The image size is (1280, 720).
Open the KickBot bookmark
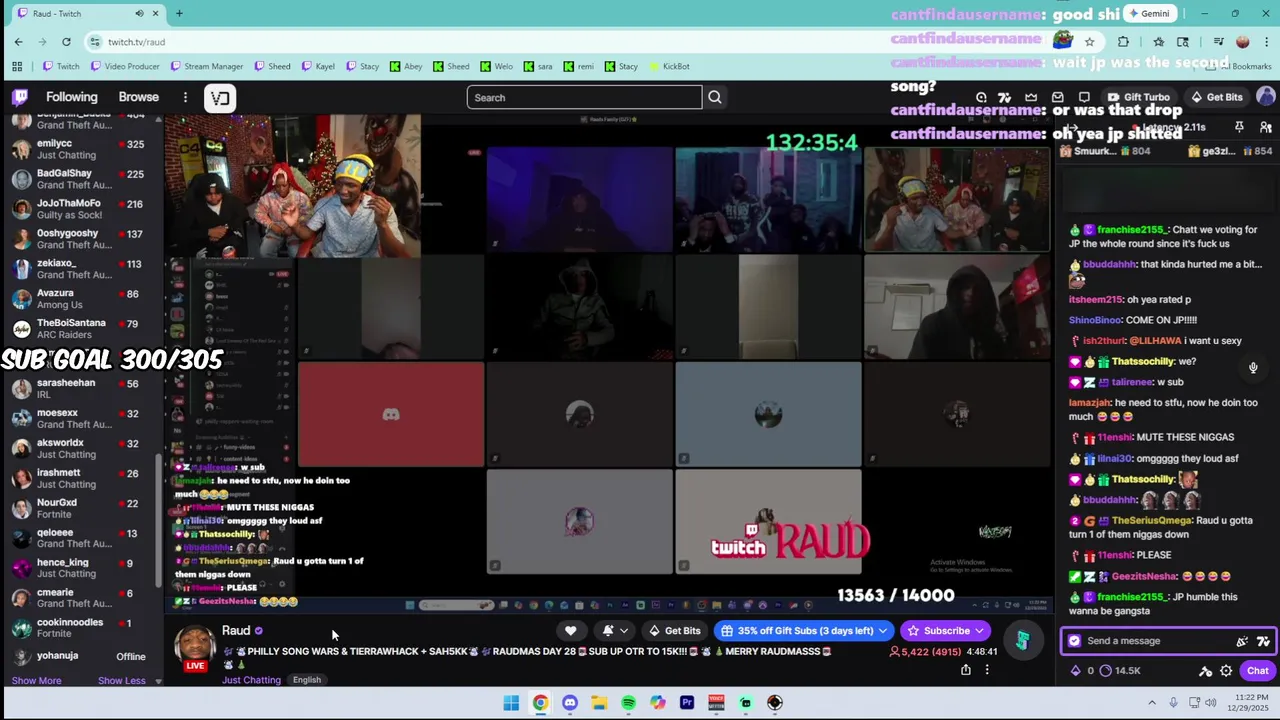tap(669, 66)
